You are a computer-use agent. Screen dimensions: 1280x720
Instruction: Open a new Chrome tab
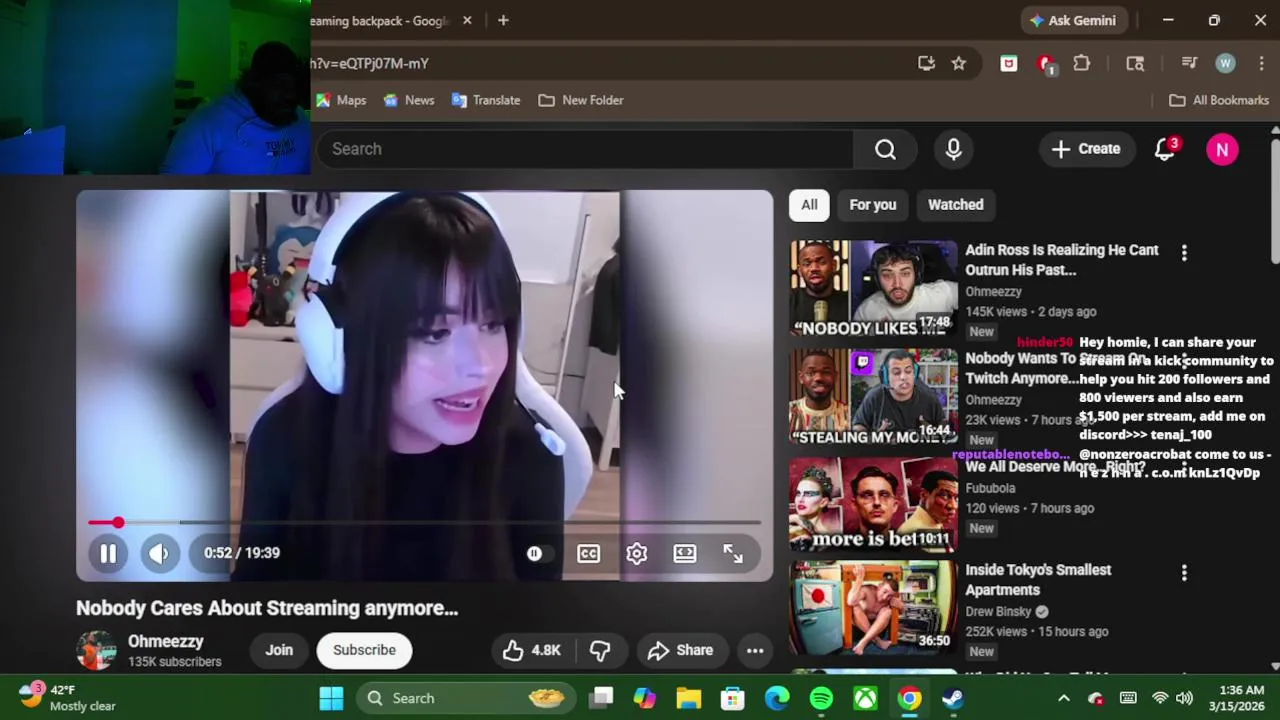503,20
